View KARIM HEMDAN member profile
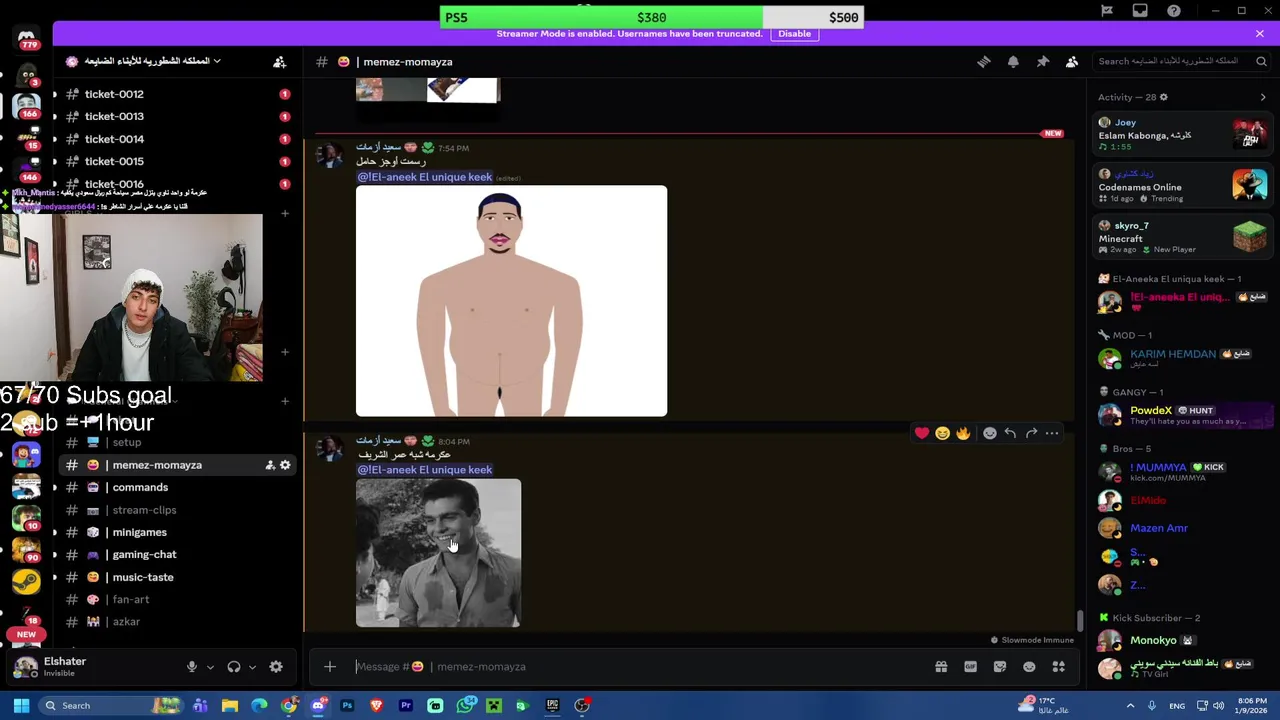 click(1183, 358)
